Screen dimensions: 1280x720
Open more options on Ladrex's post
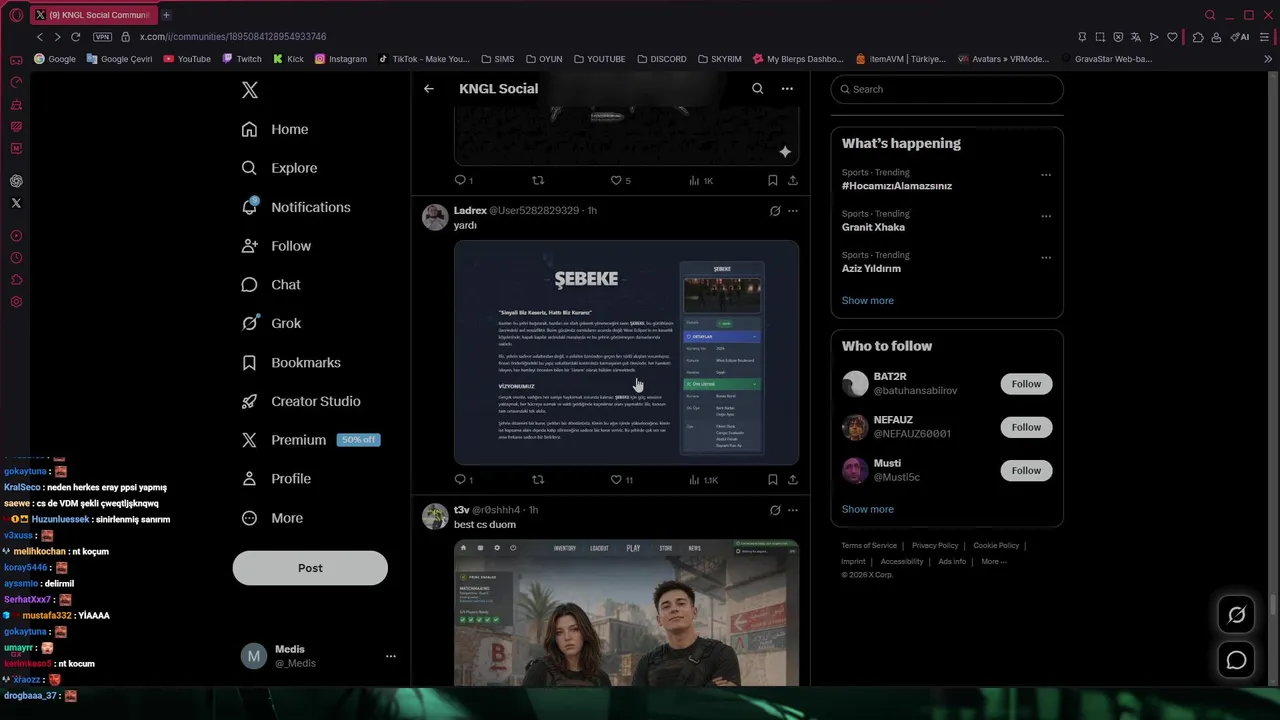(x=793, y=211)
